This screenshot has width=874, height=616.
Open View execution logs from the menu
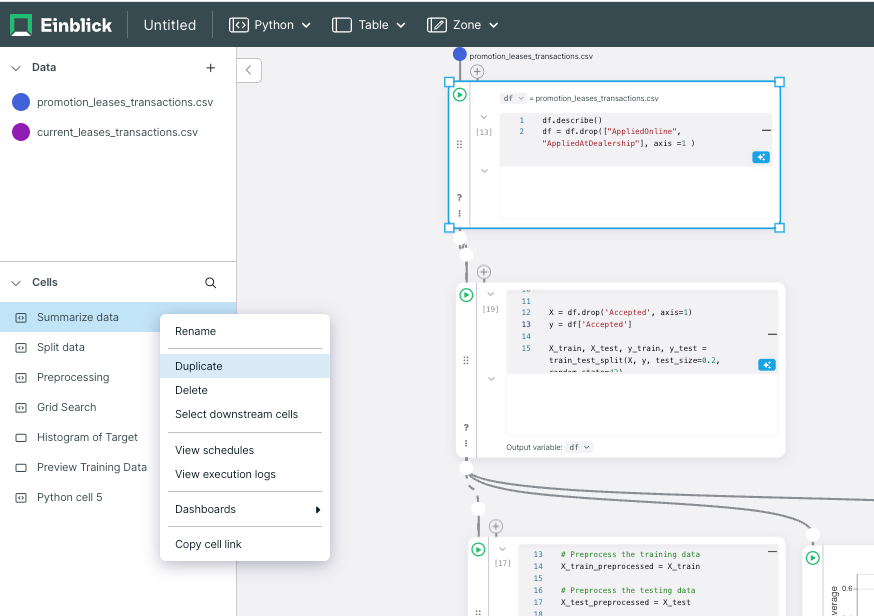(x=245, y=474)
